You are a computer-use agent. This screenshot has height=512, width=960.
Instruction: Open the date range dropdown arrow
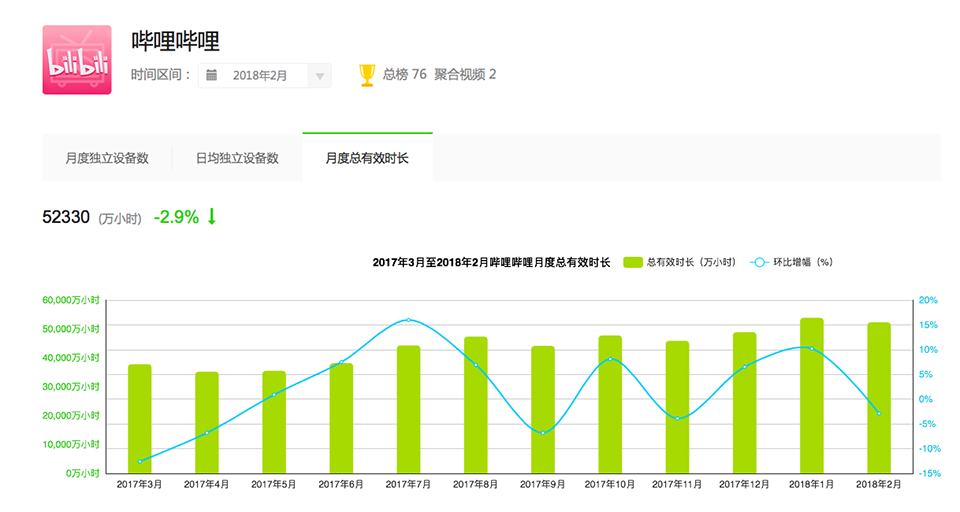[x=320, y=76]
